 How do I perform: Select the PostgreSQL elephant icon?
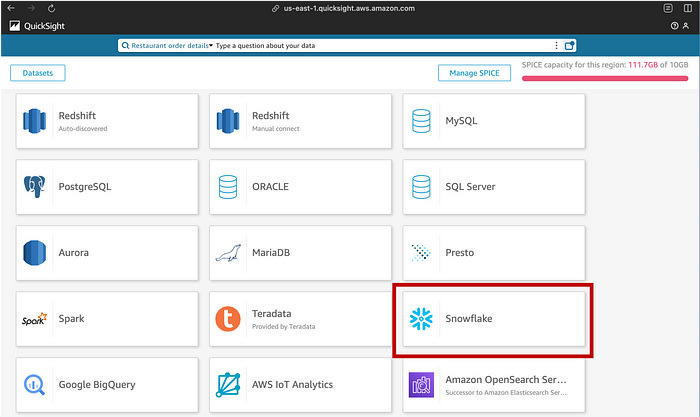click(x=35, y=186)
